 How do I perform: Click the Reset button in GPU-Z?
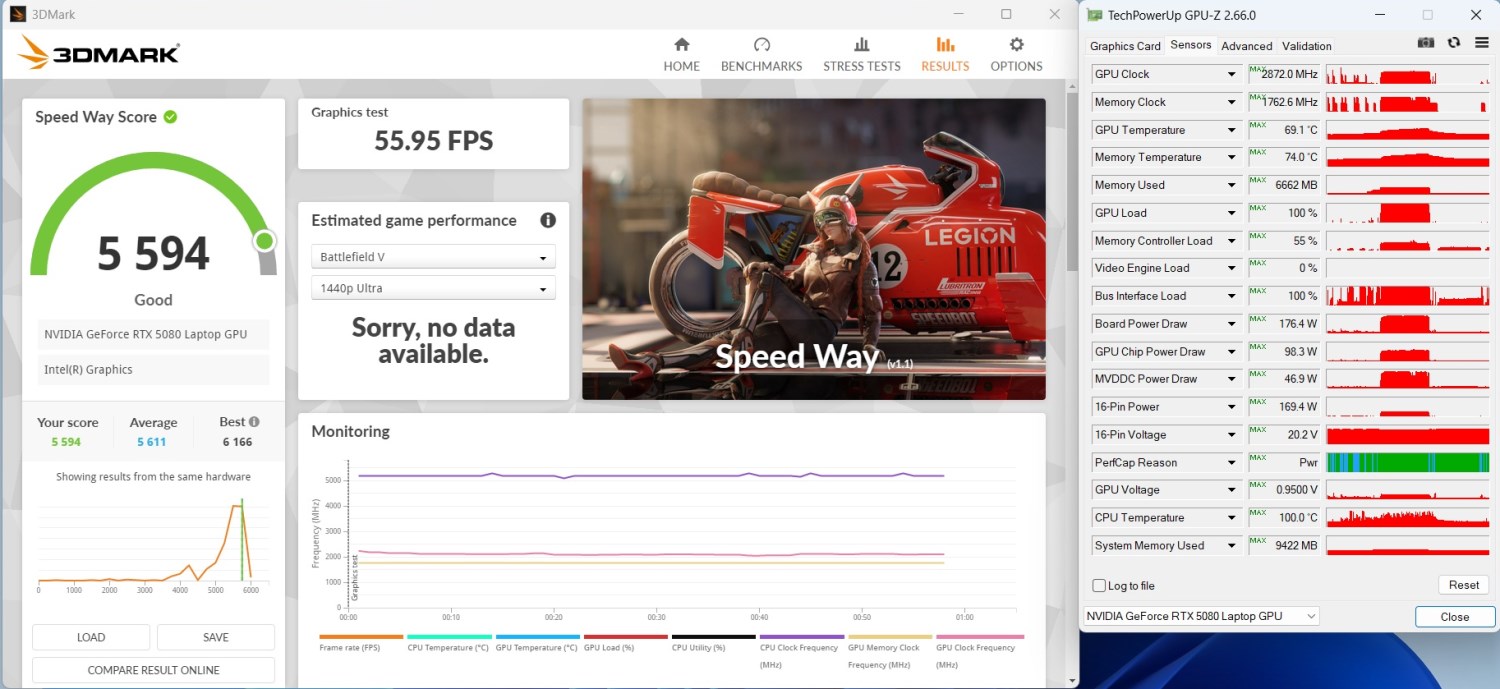tap(1463, 585)
